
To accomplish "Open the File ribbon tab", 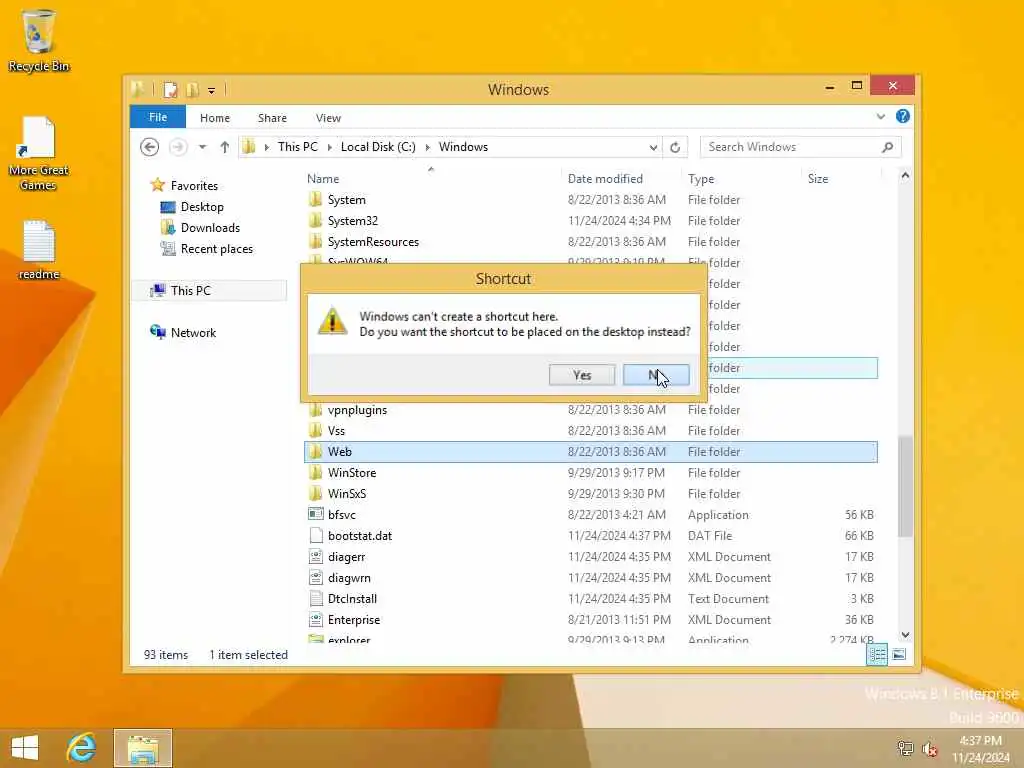I will pyautogui.click(x=157, y=118).
